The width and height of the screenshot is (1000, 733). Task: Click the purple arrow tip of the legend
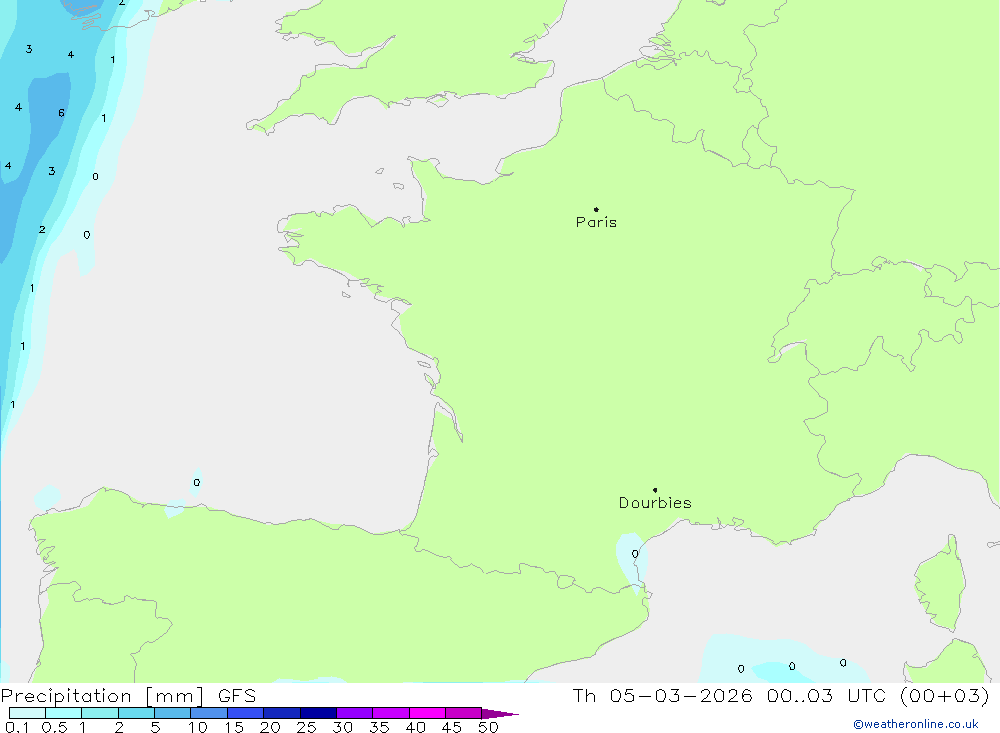point(500,713)
